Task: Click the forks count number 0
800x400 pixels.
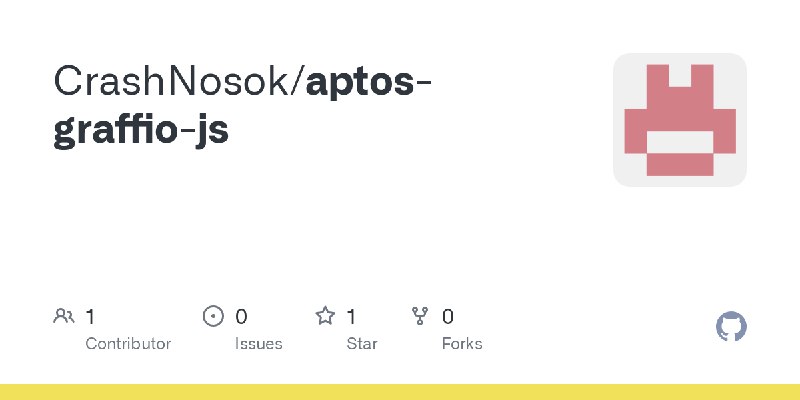Action: pos(448,317)
